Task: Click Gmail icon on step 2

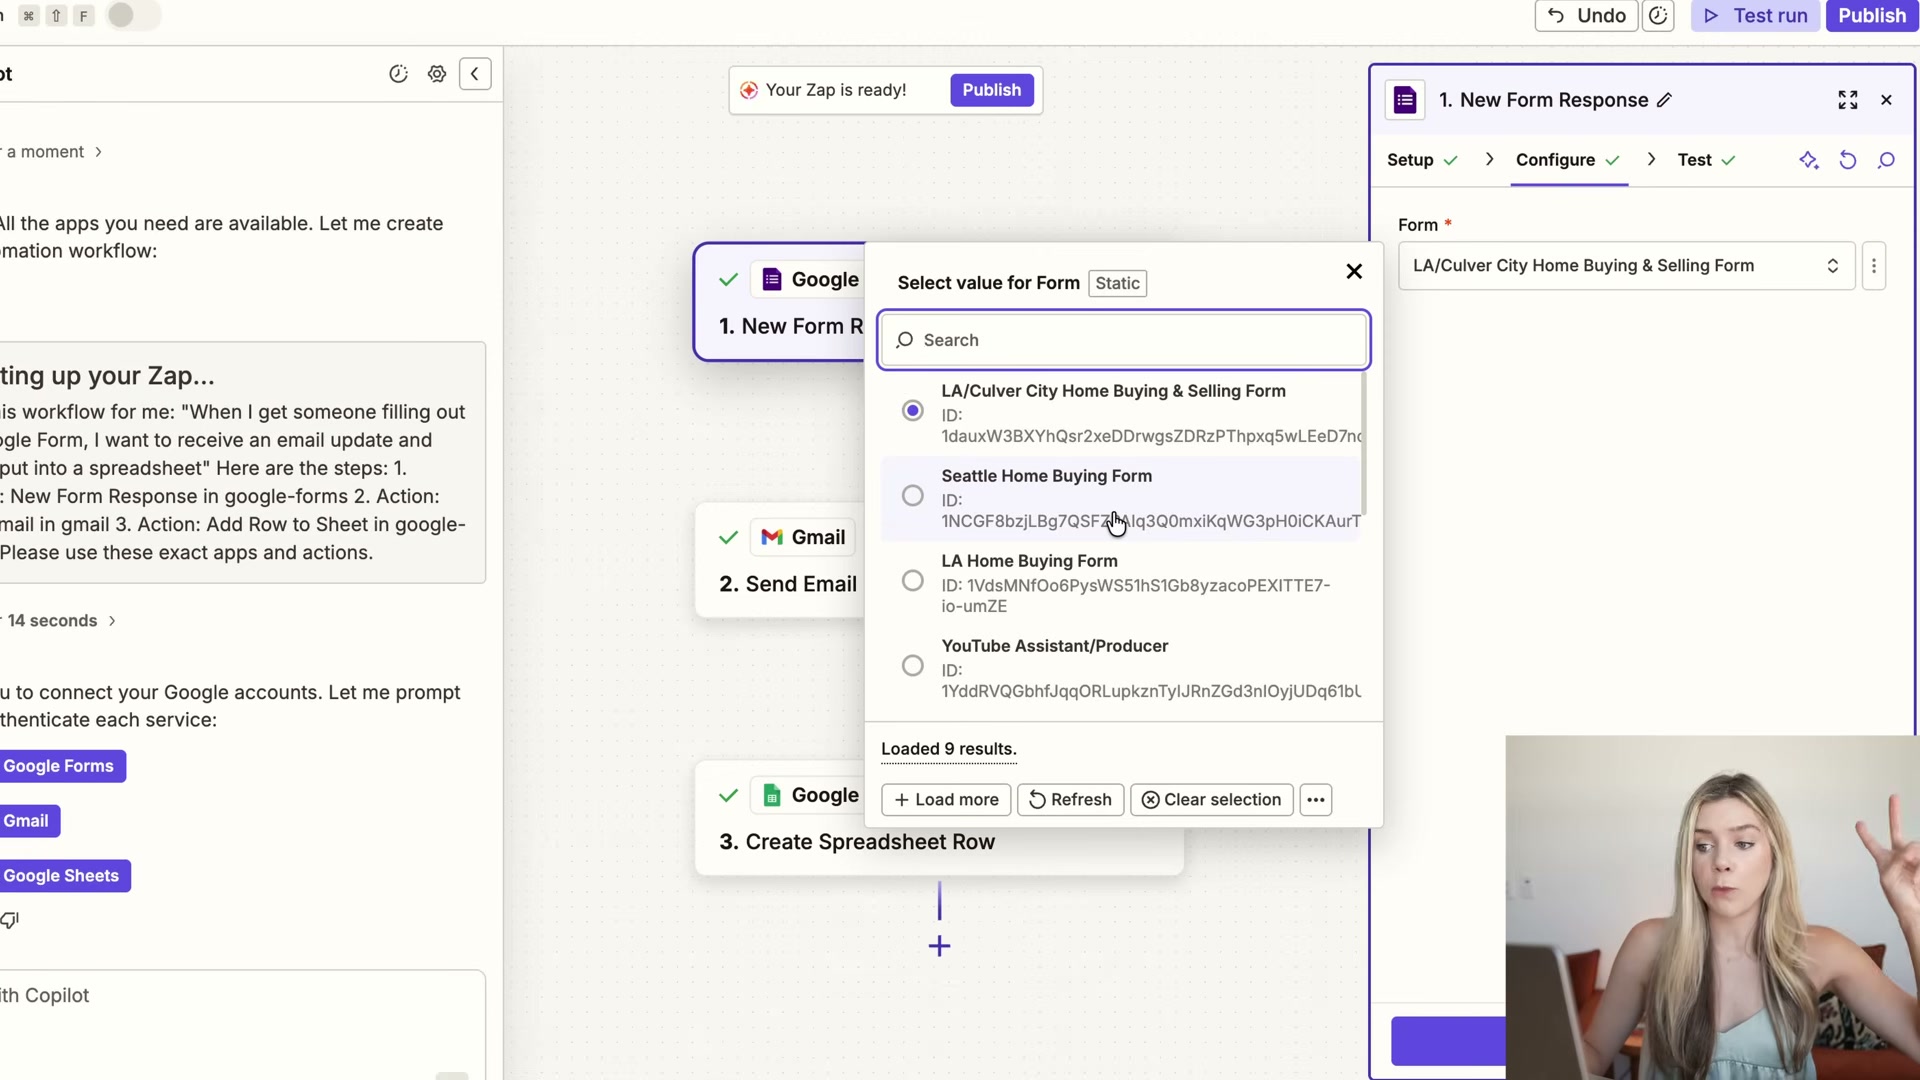Action: click(x=772, y=537)
